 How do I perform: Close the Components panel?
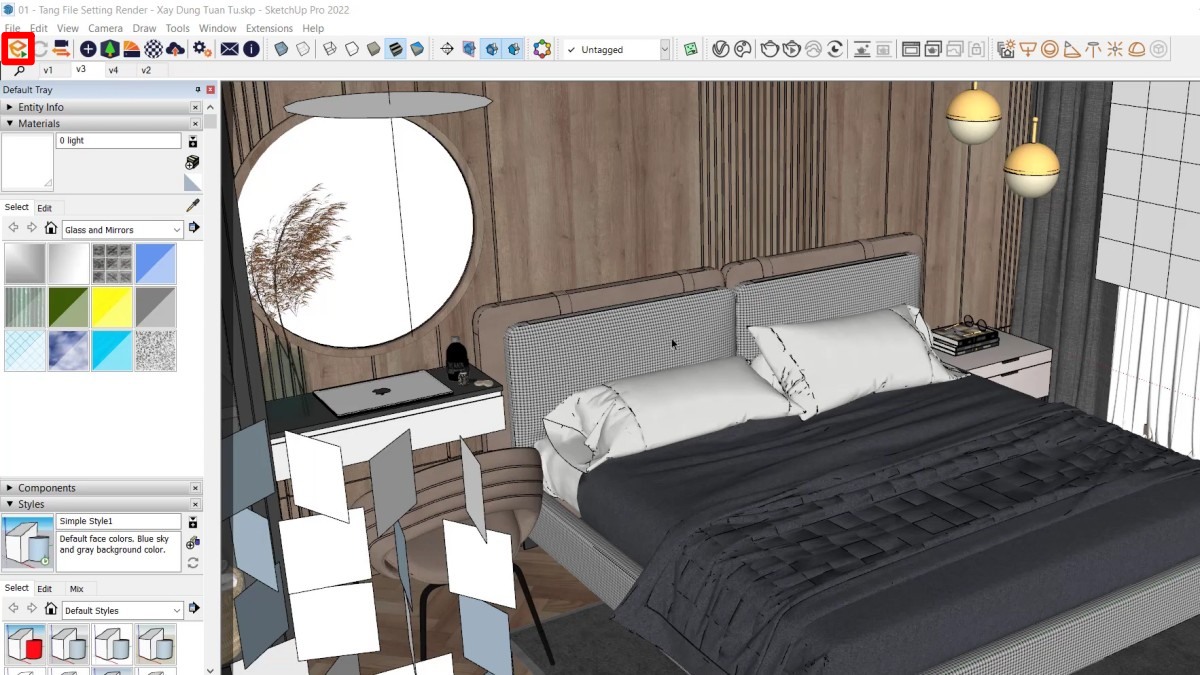[x=196, y=488]
